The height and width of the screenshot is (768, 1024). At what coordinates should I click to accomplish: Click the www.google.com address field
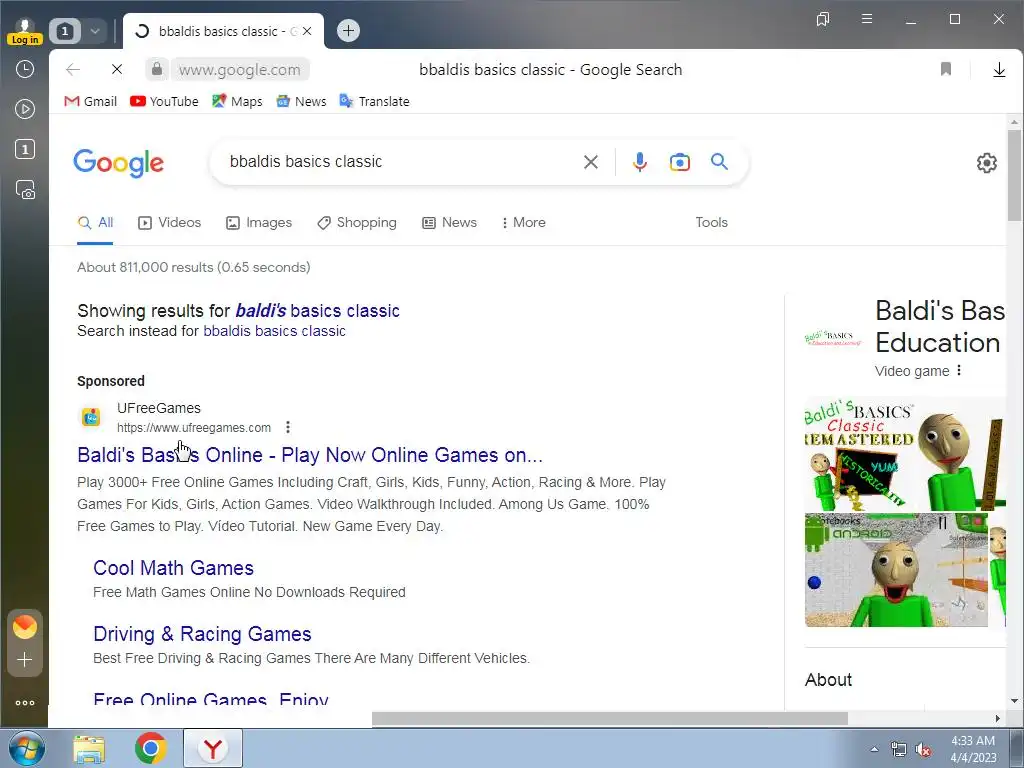click(240, 69)
